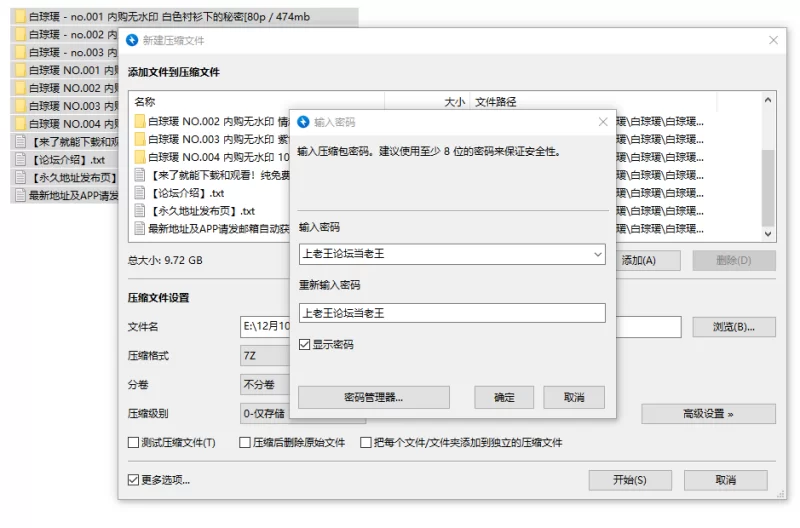This screenshot has height=528, width=800.
Task: Click 取消 in 新建压缩文件 window
Action: [726, 480]
